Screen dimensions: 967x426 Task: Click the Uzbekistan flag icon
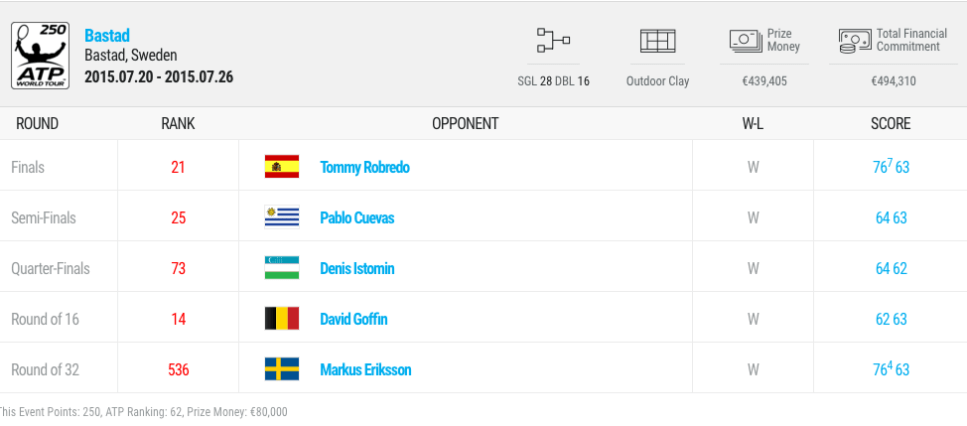(281, 268)
